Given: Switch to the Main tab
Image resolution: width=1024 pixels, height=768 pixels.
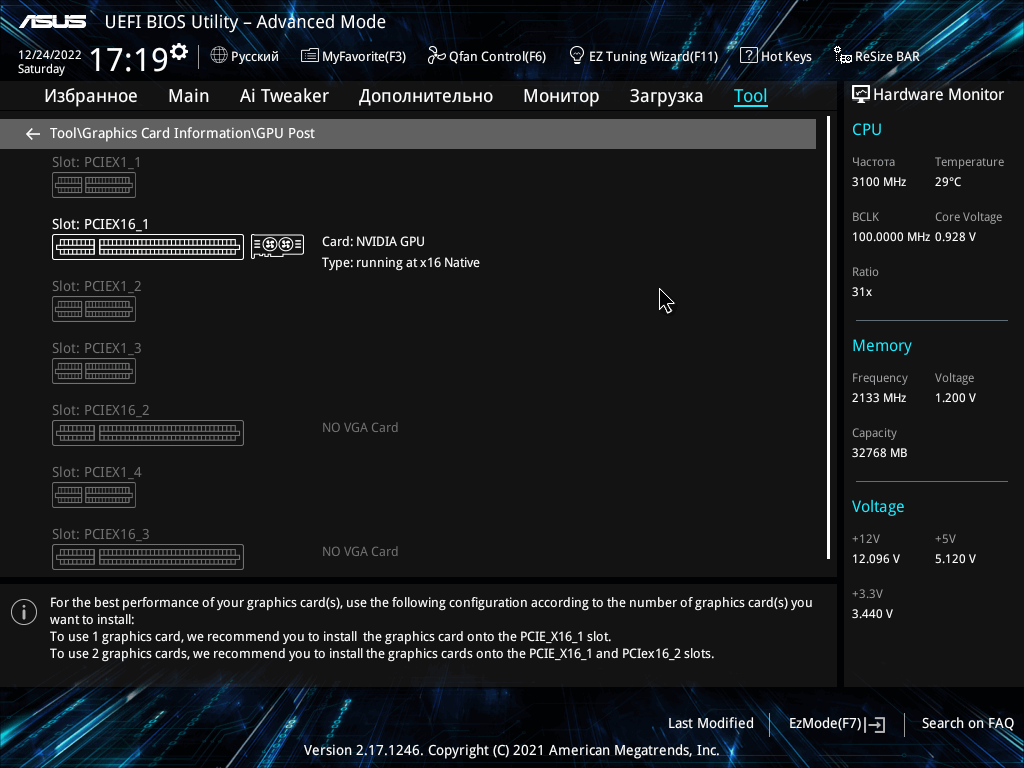Looking at the screenshot, I should (x=189, y=96).
